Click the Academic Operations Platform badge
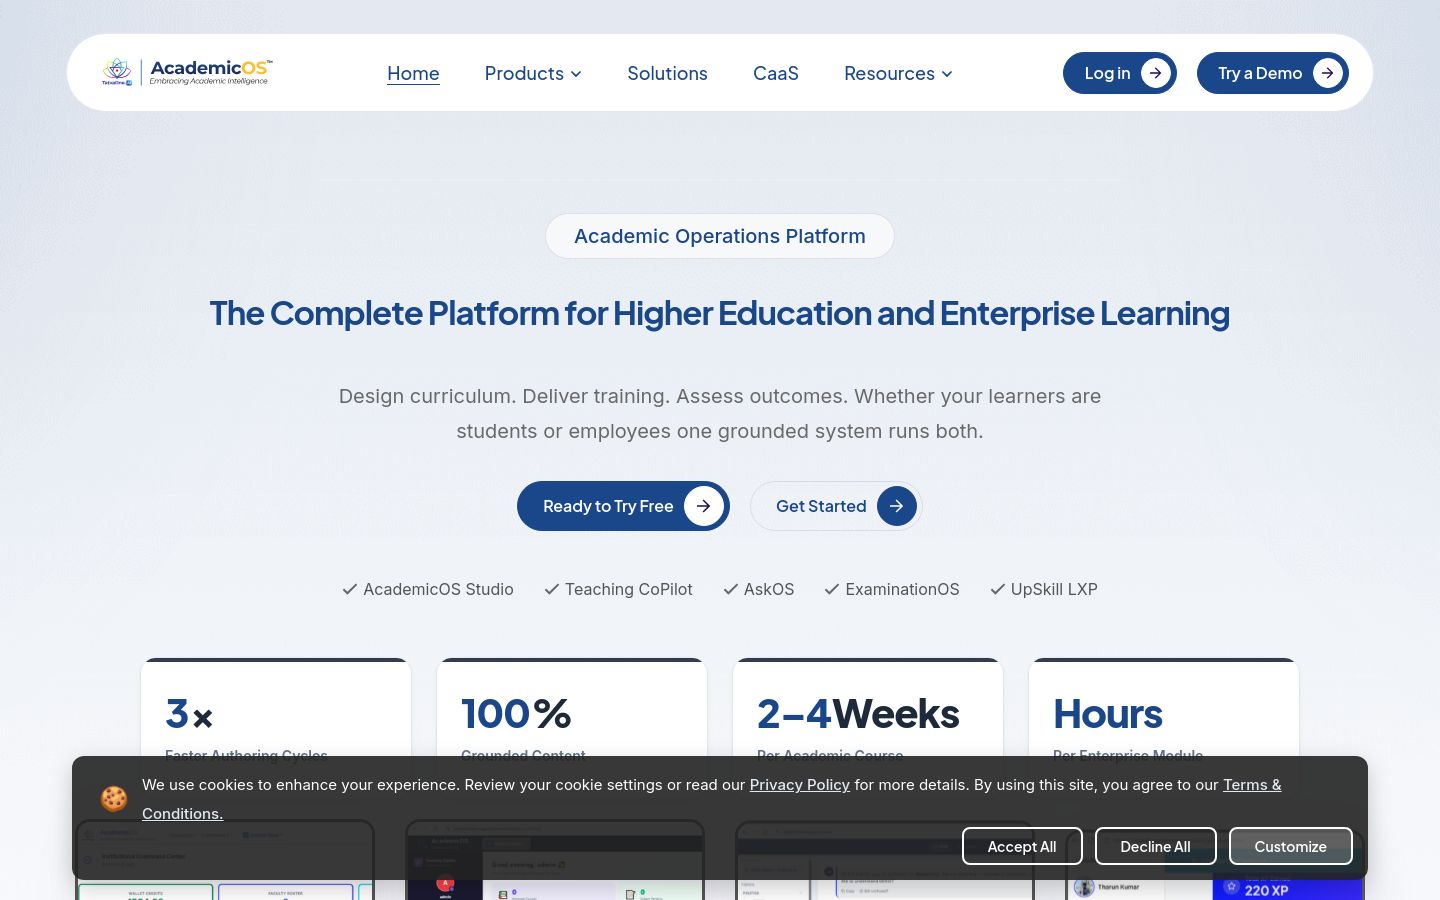The width and height of the screenshot is (1440, 900). (x=720, y=236)
